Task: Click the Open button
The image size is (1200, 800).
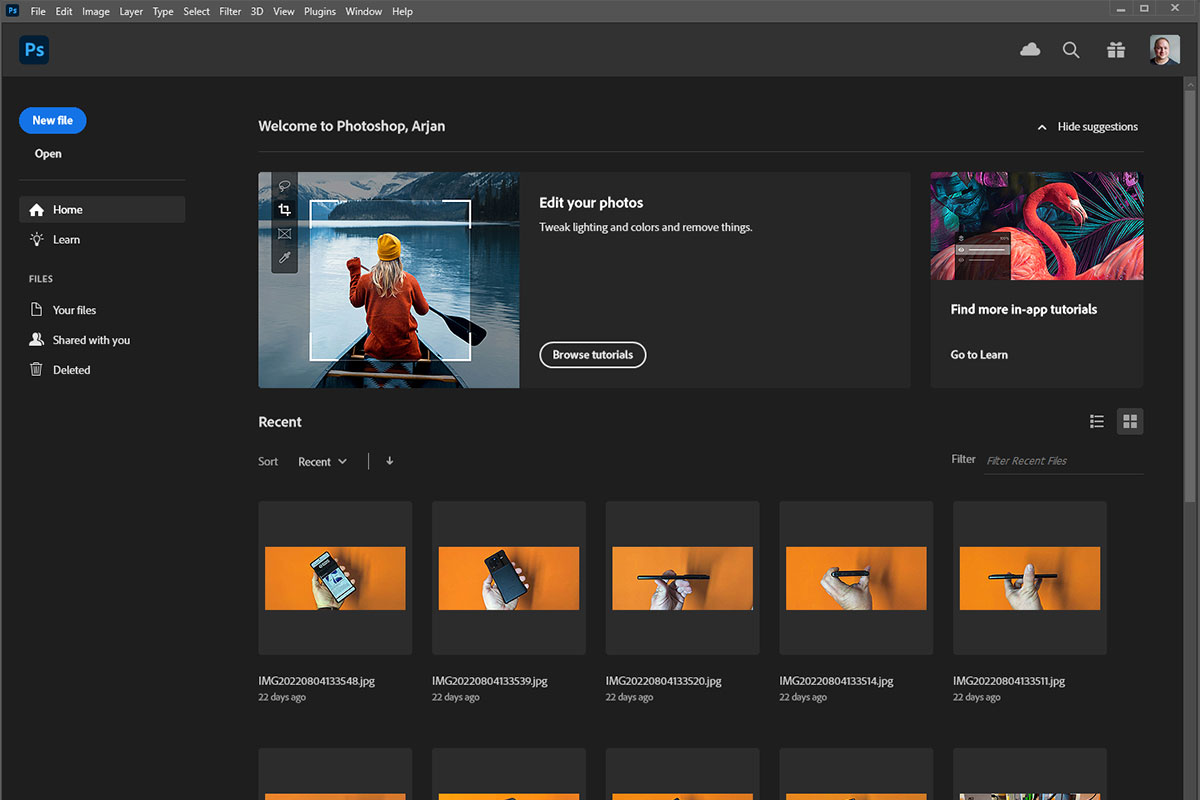Action: click(x=48, y=154)
